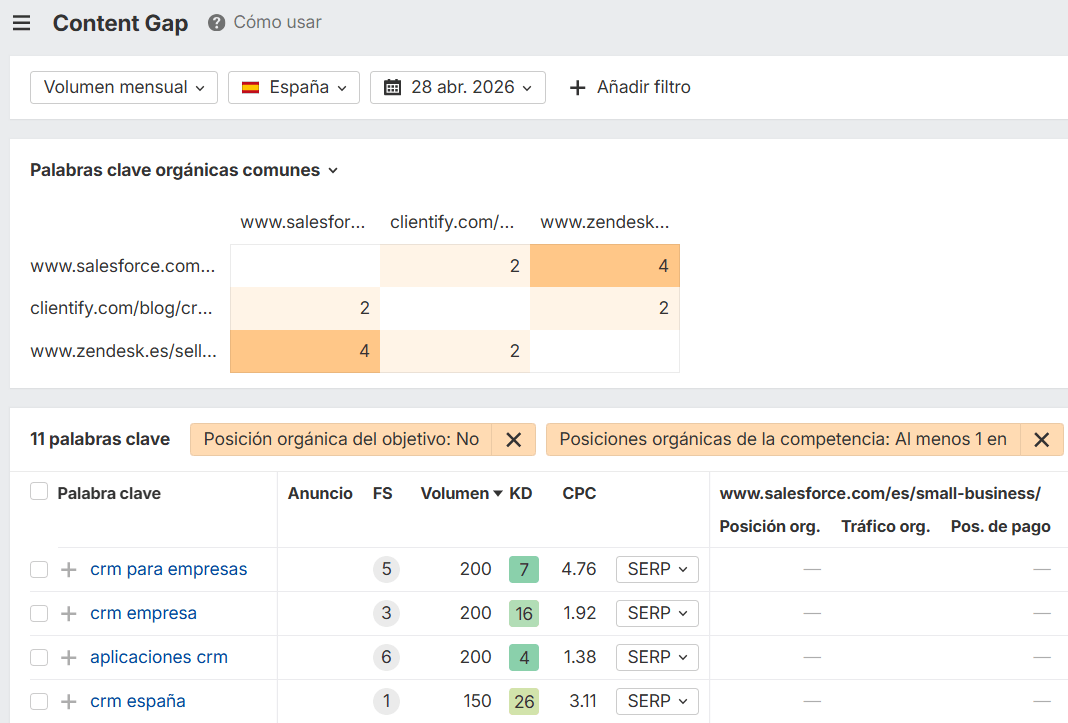1068x723 pixels.
Task: Open the Posición orgánica del objetivo filter
Action: pos(341,440)
